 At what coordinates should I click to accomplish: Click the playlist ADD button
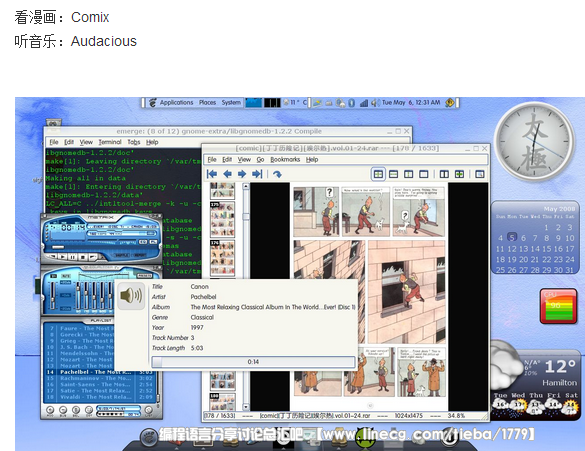pyautogui.click(x=50, y=410)
